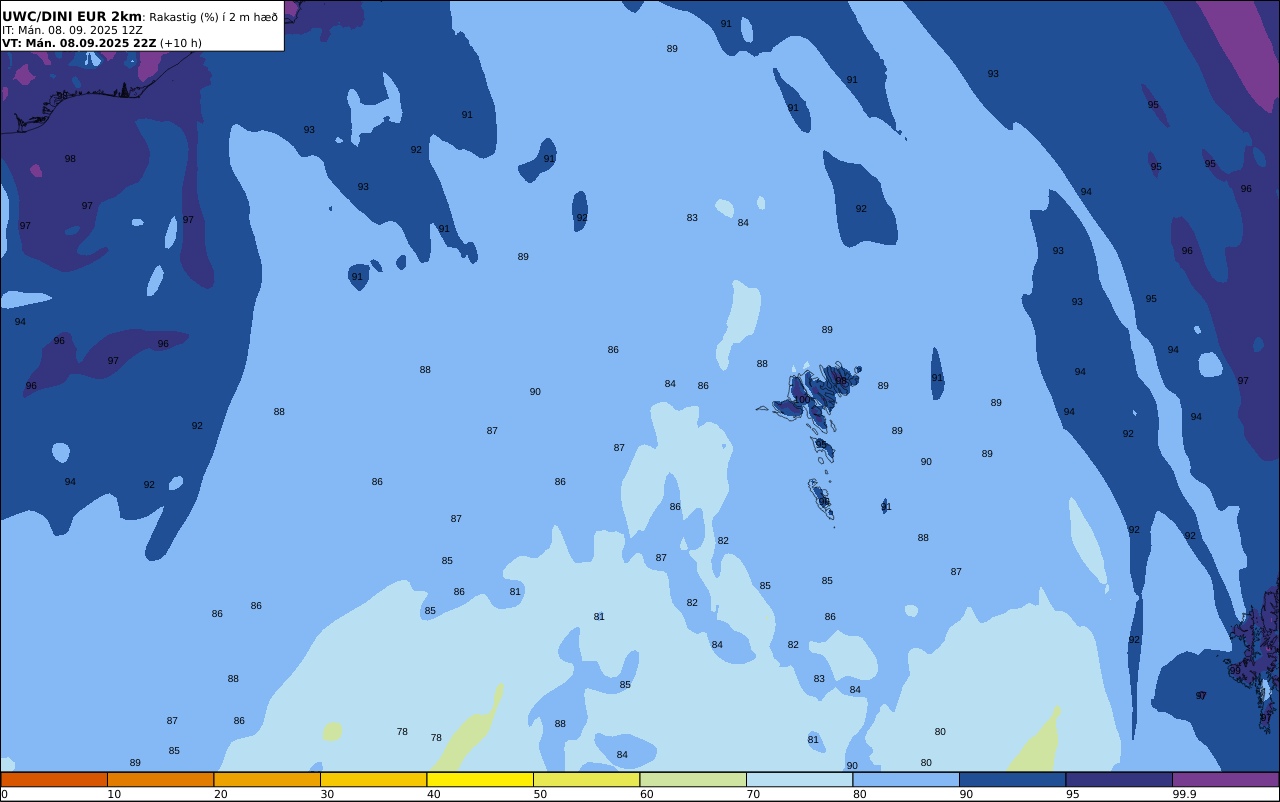This screenshot has height=802, width=1280.
Task: Click the legend tick label 70
Action: [x=753, y=794]
